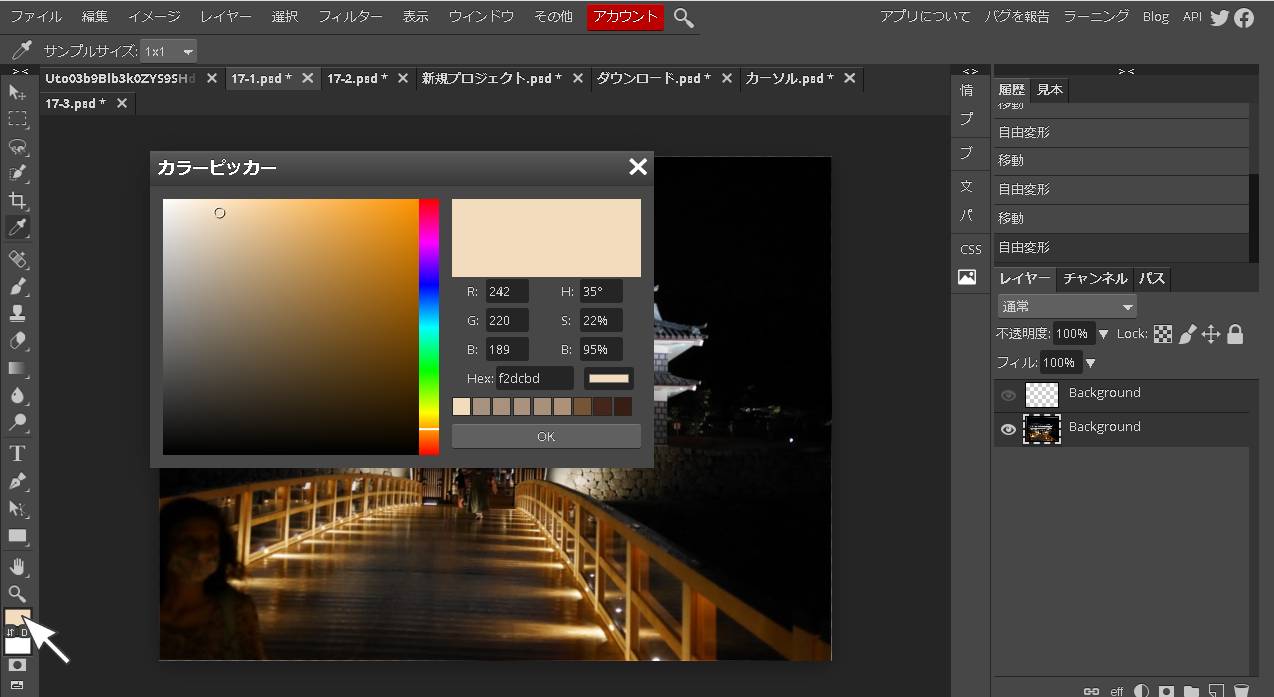Image resolution: width=1274 pixels, height=697 pixels.
Task: Click the lock-all padlock icon
Action: coord(1235,334)
